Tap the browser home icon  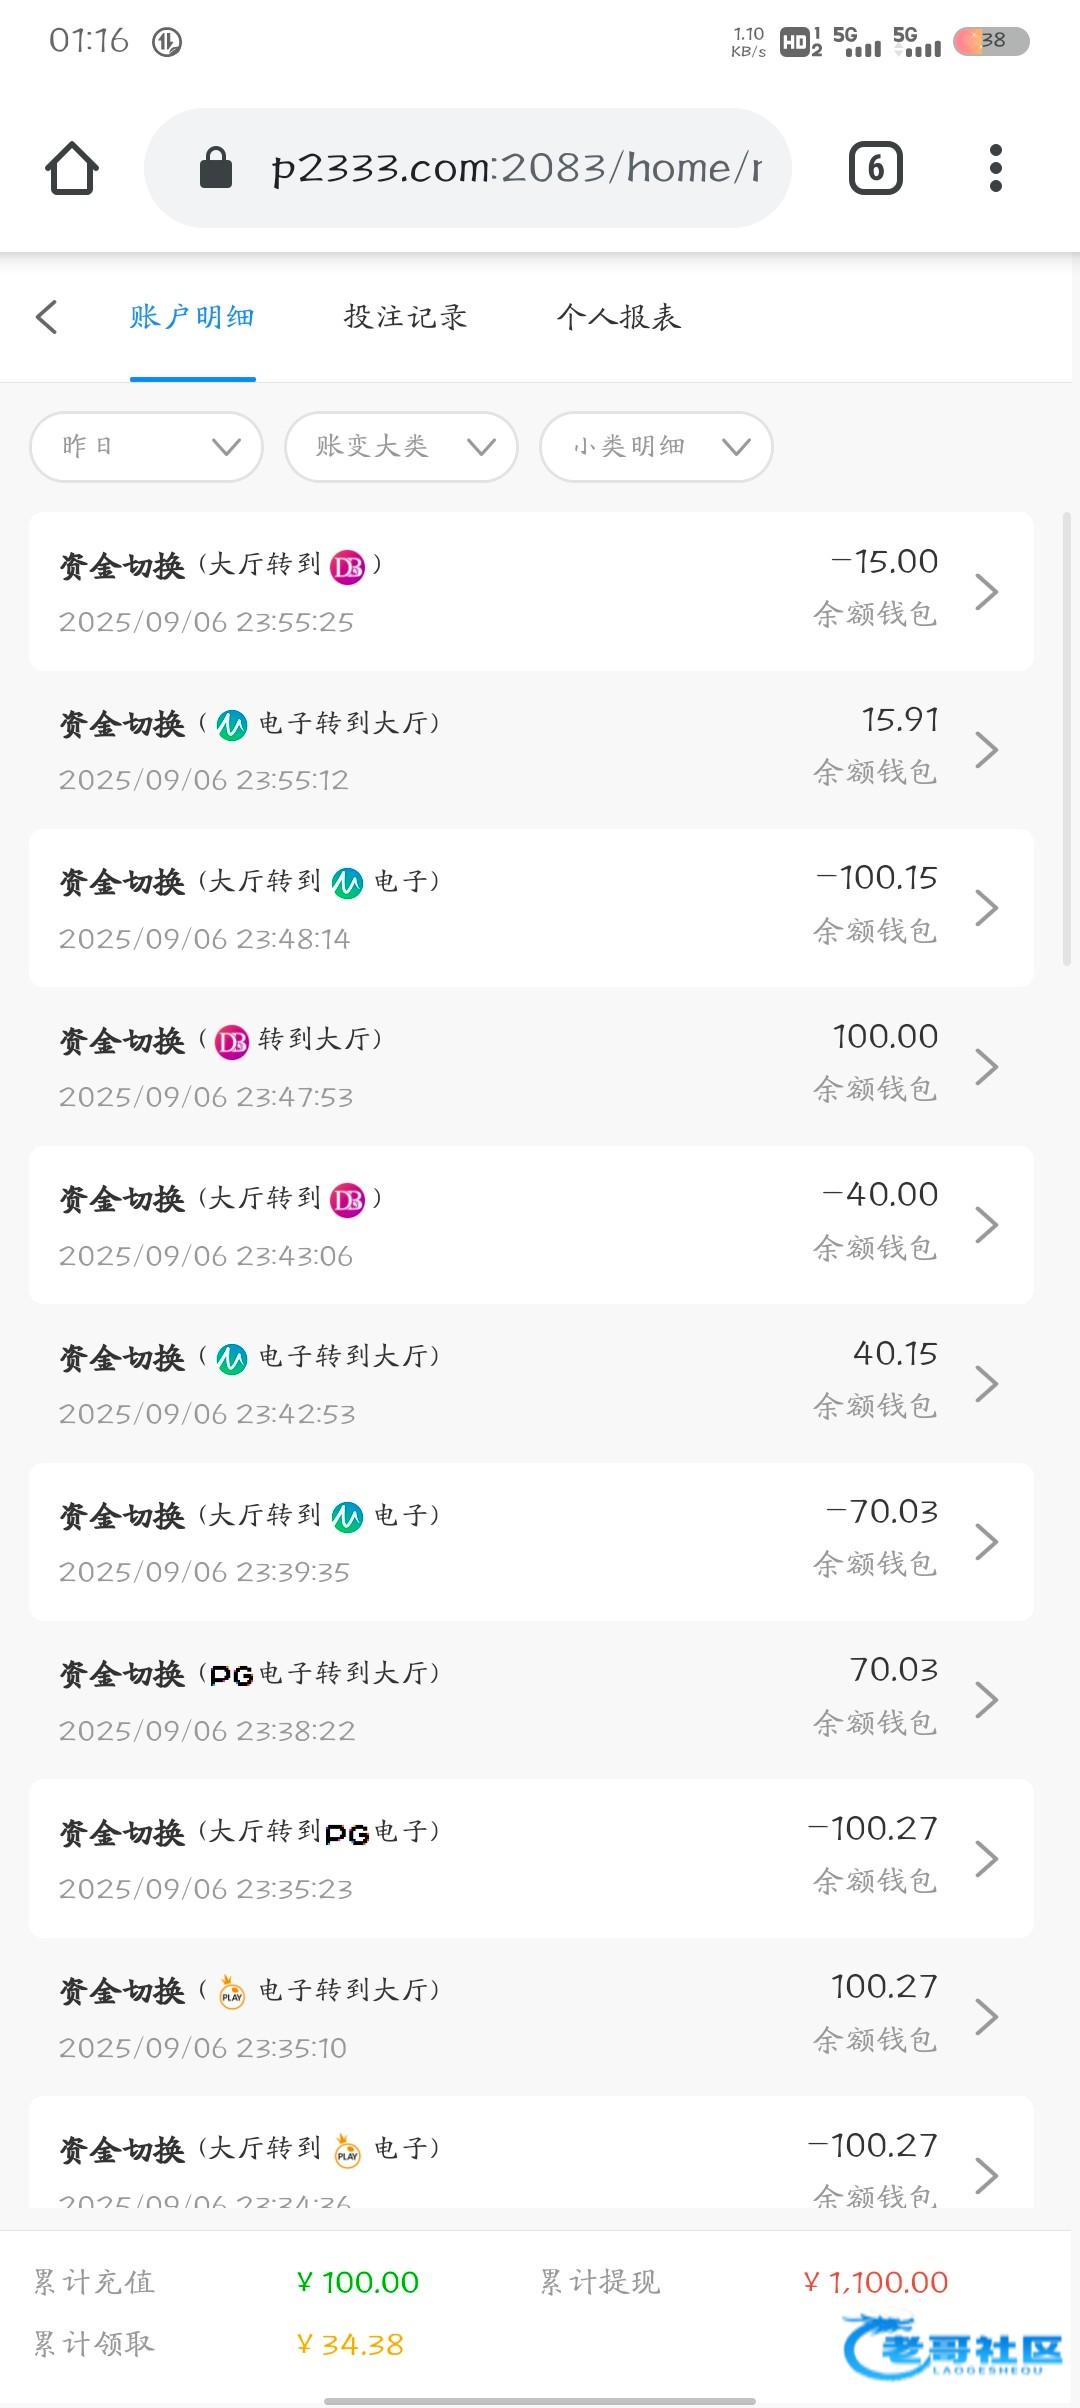(72, 168)
